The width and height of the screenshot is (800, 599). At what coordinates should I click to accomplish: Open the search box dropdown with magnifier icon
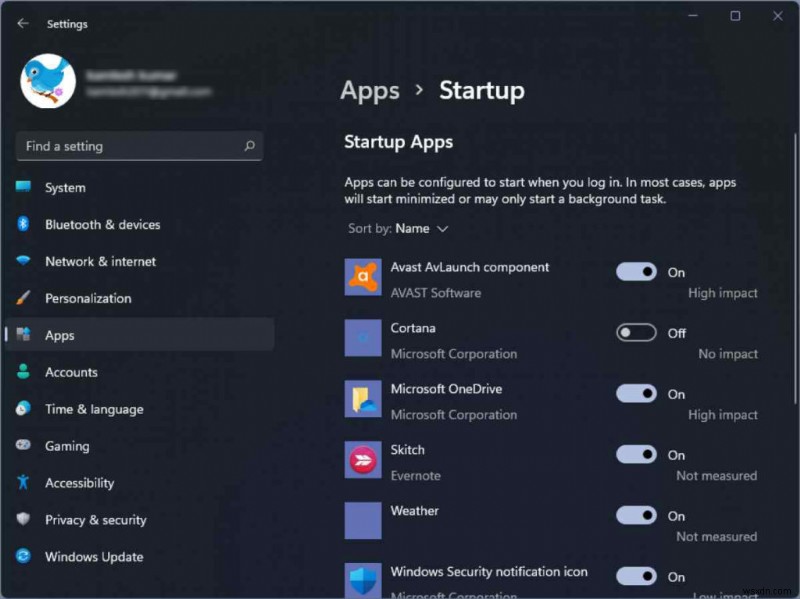(248, 146)
